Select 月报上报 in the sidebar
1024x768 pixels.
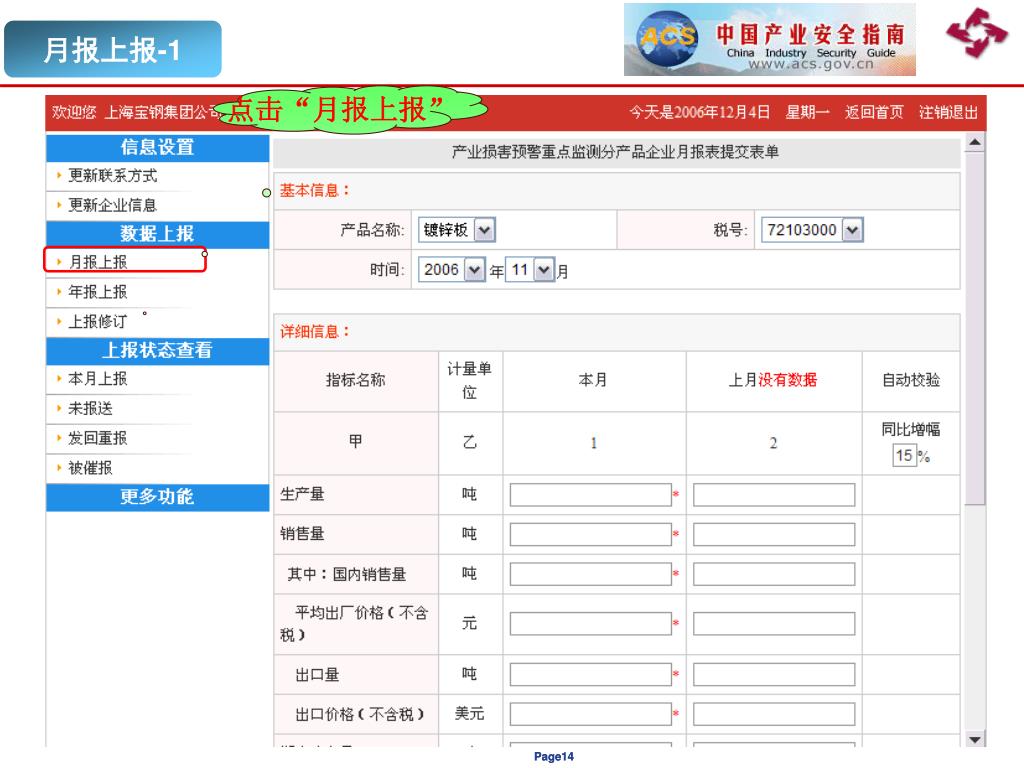point(98,262)
